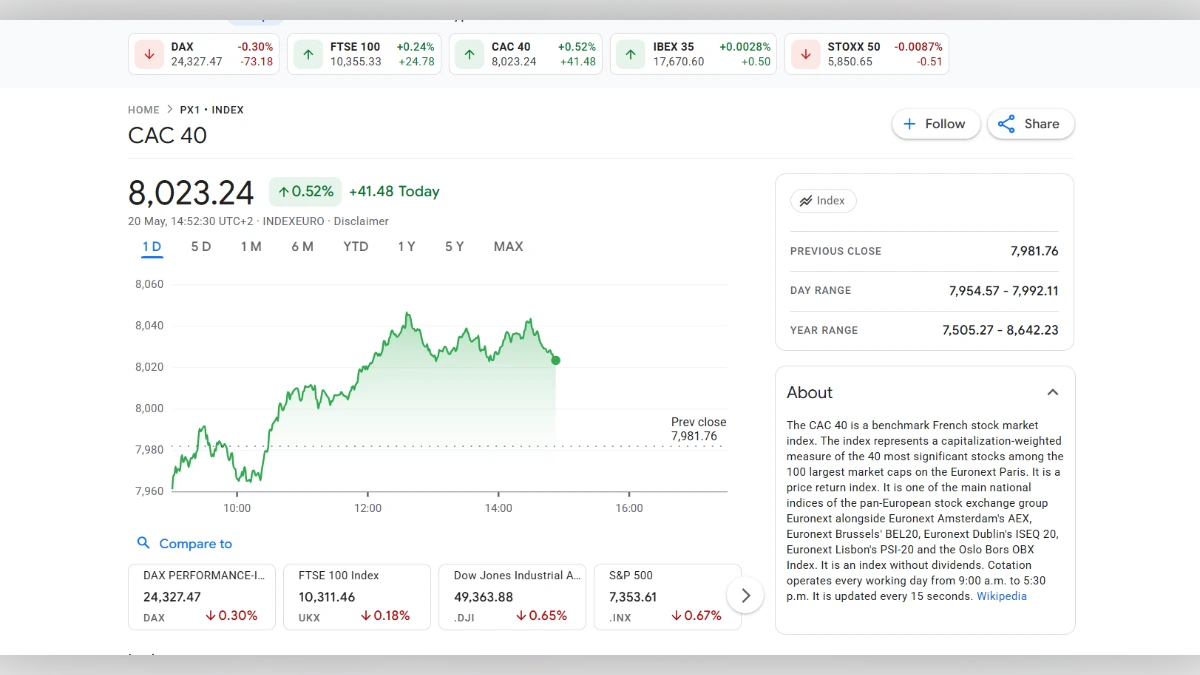Select the 1Y chart range
The height and width of the screenshot is (675, 1200).
(406, 247)
